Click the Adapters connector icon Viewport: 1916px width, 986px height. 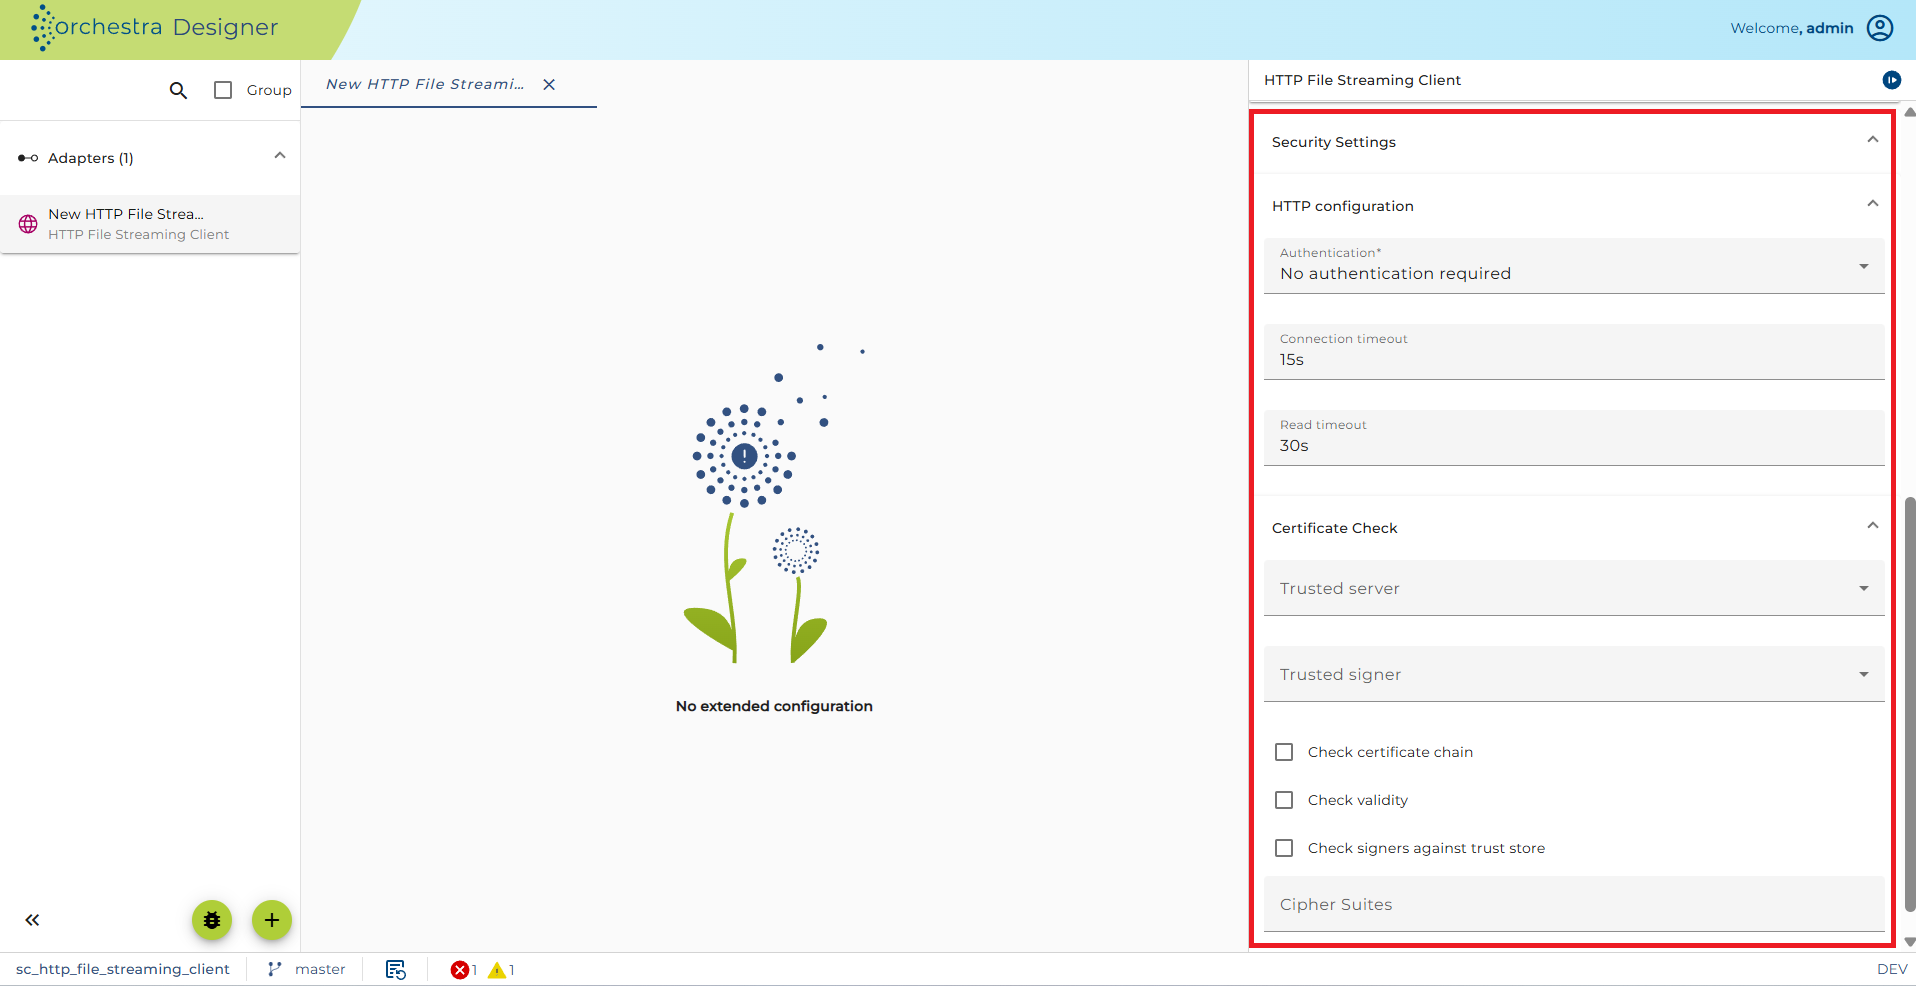pos(28,158)
